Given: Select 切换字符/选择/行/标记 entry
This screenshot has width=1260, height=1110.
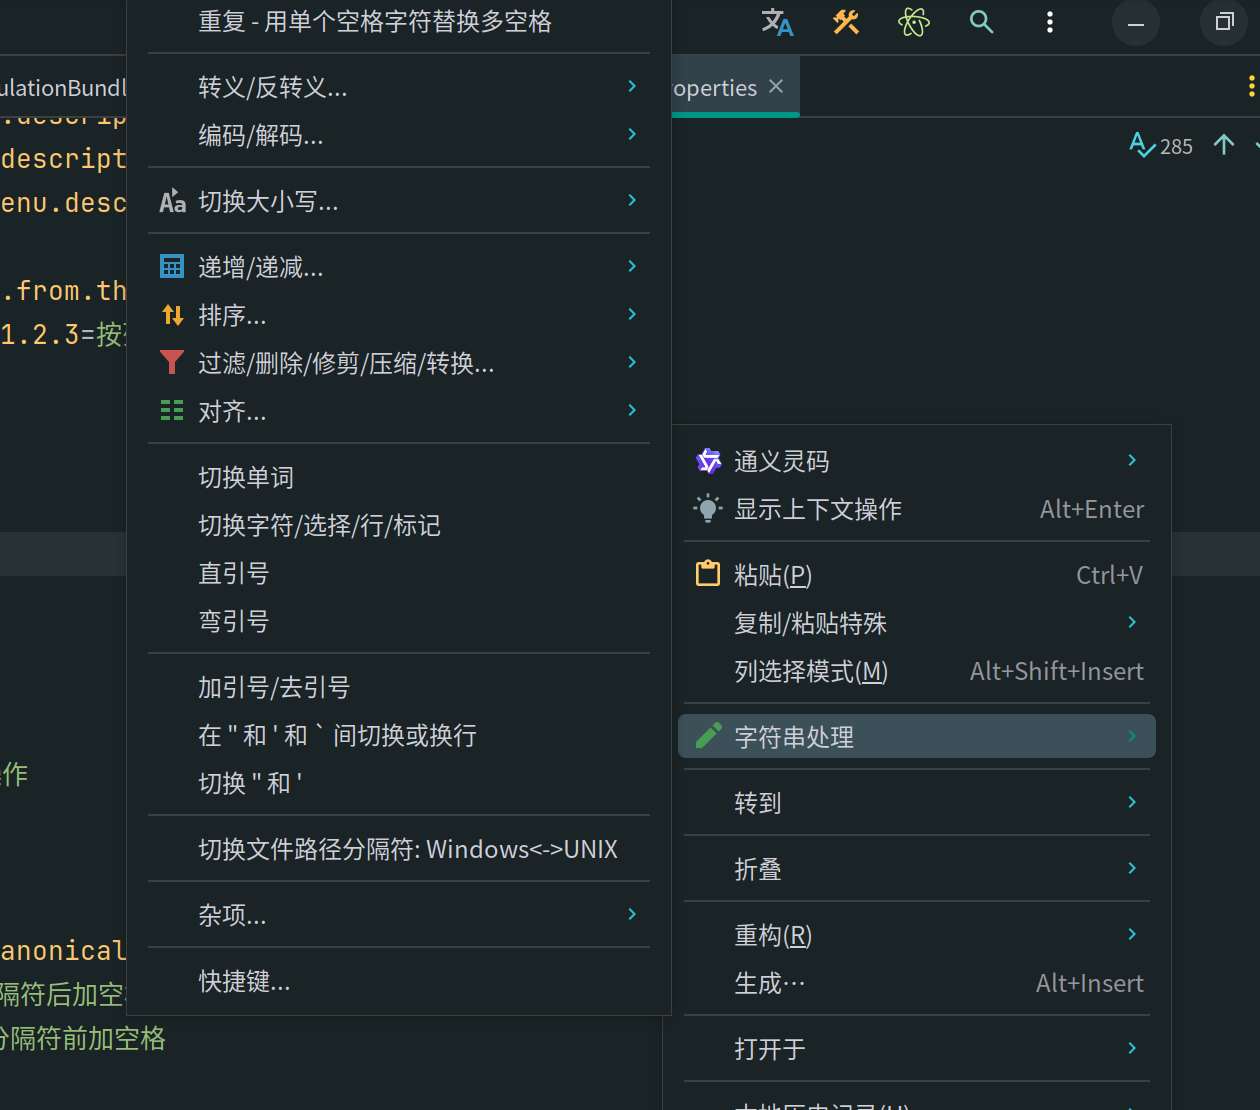Looking at the screenshot, I should [399, 525].
